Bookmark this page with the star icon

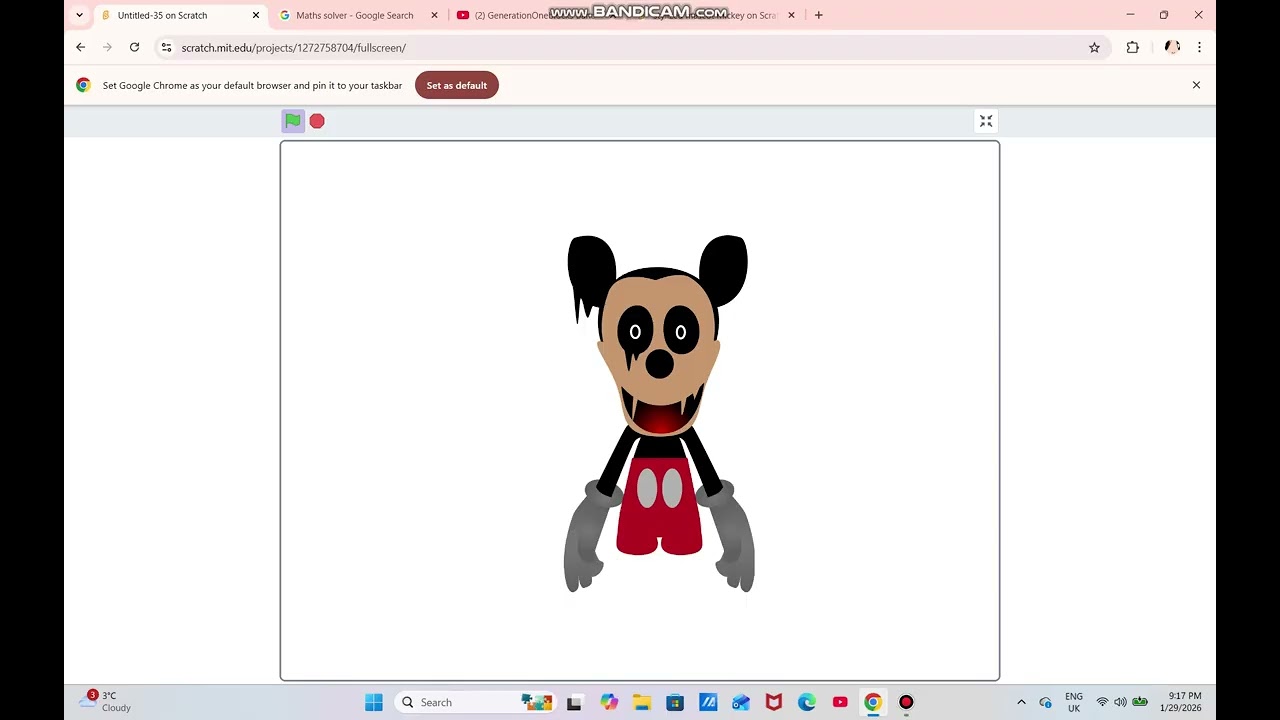click(x=1094, y=47)
